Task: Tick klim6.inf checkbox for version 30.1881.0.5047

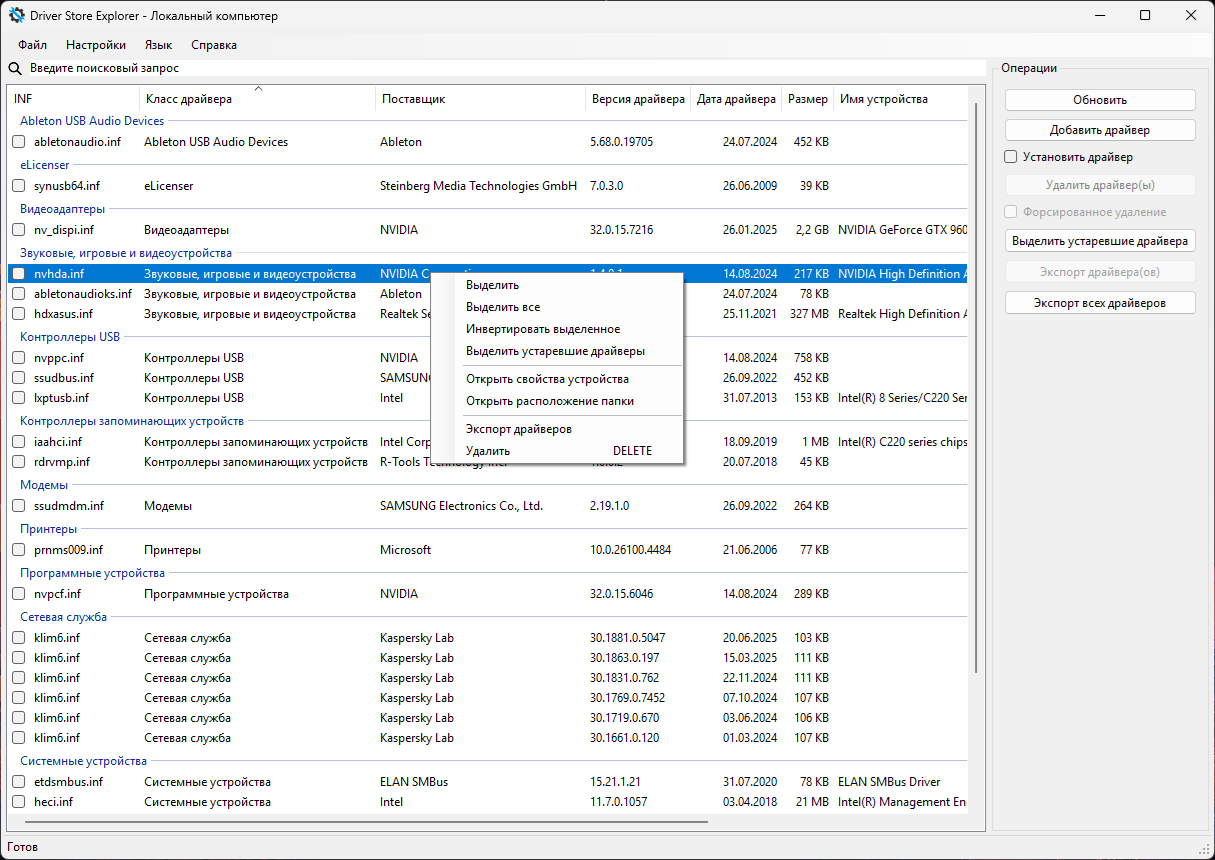Action: pyautogui.click(x=19, y=638)
